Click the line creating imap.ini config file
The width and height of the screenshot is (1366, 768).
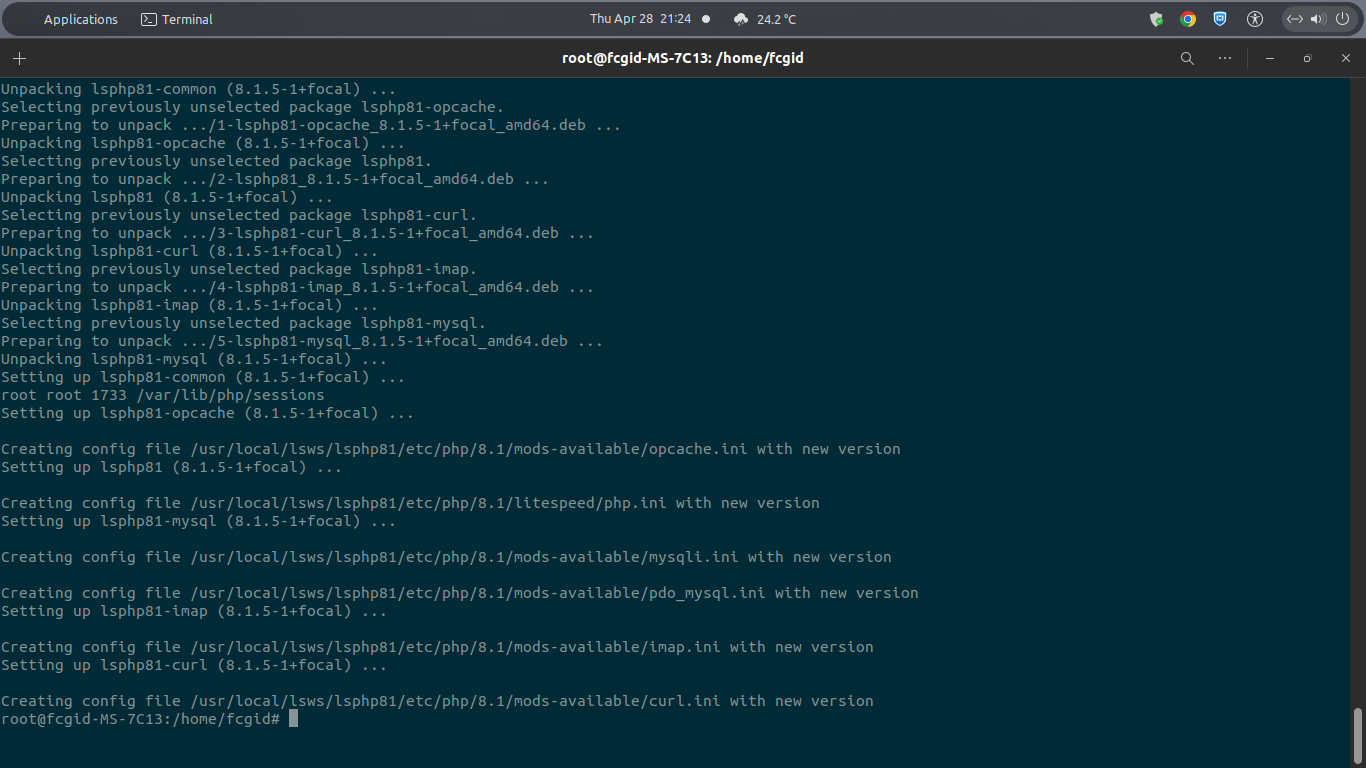437,647
